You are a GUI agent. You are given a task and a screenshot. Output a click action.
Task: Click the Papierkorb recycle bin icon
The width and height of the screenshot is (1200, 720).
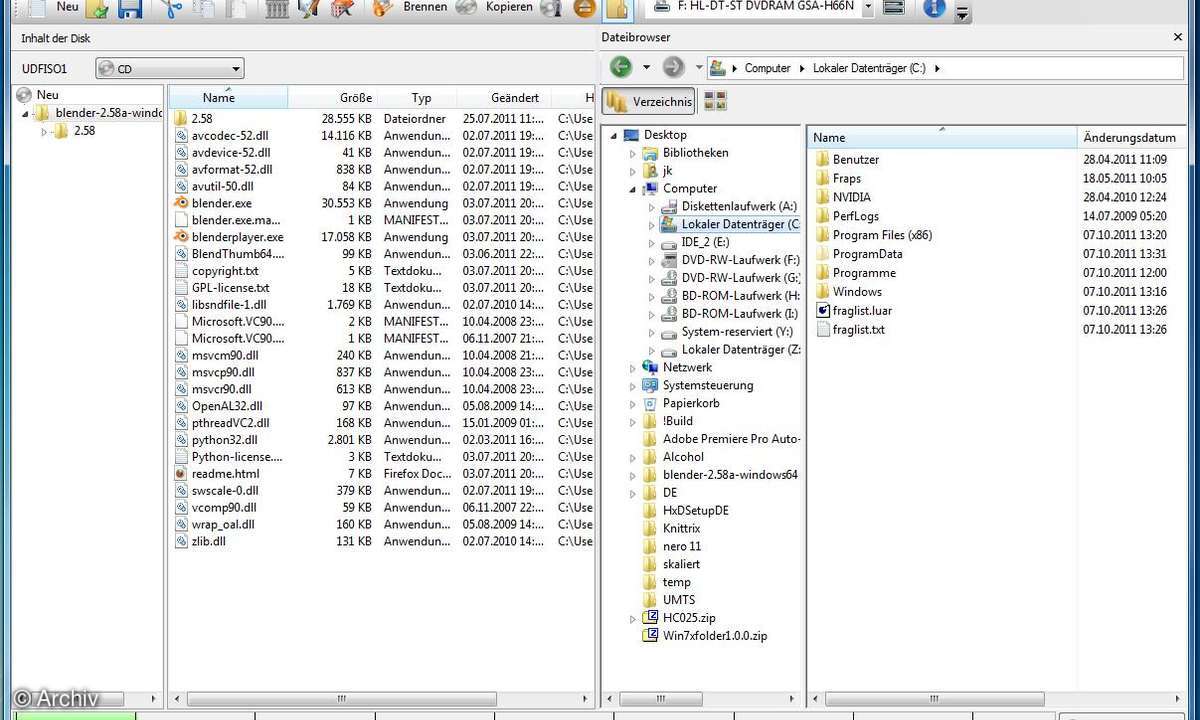pyautogui.click(x=651, y=403)
